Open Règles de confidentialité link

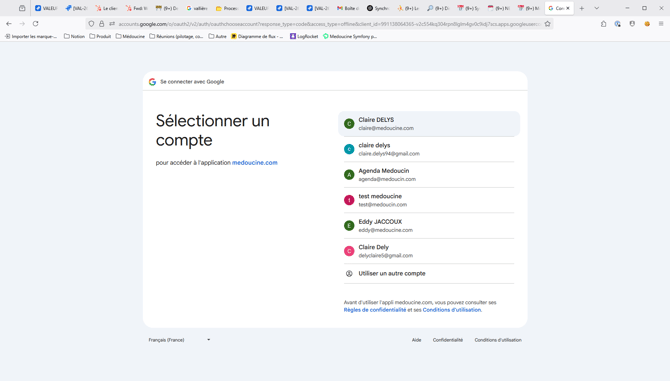375,310
